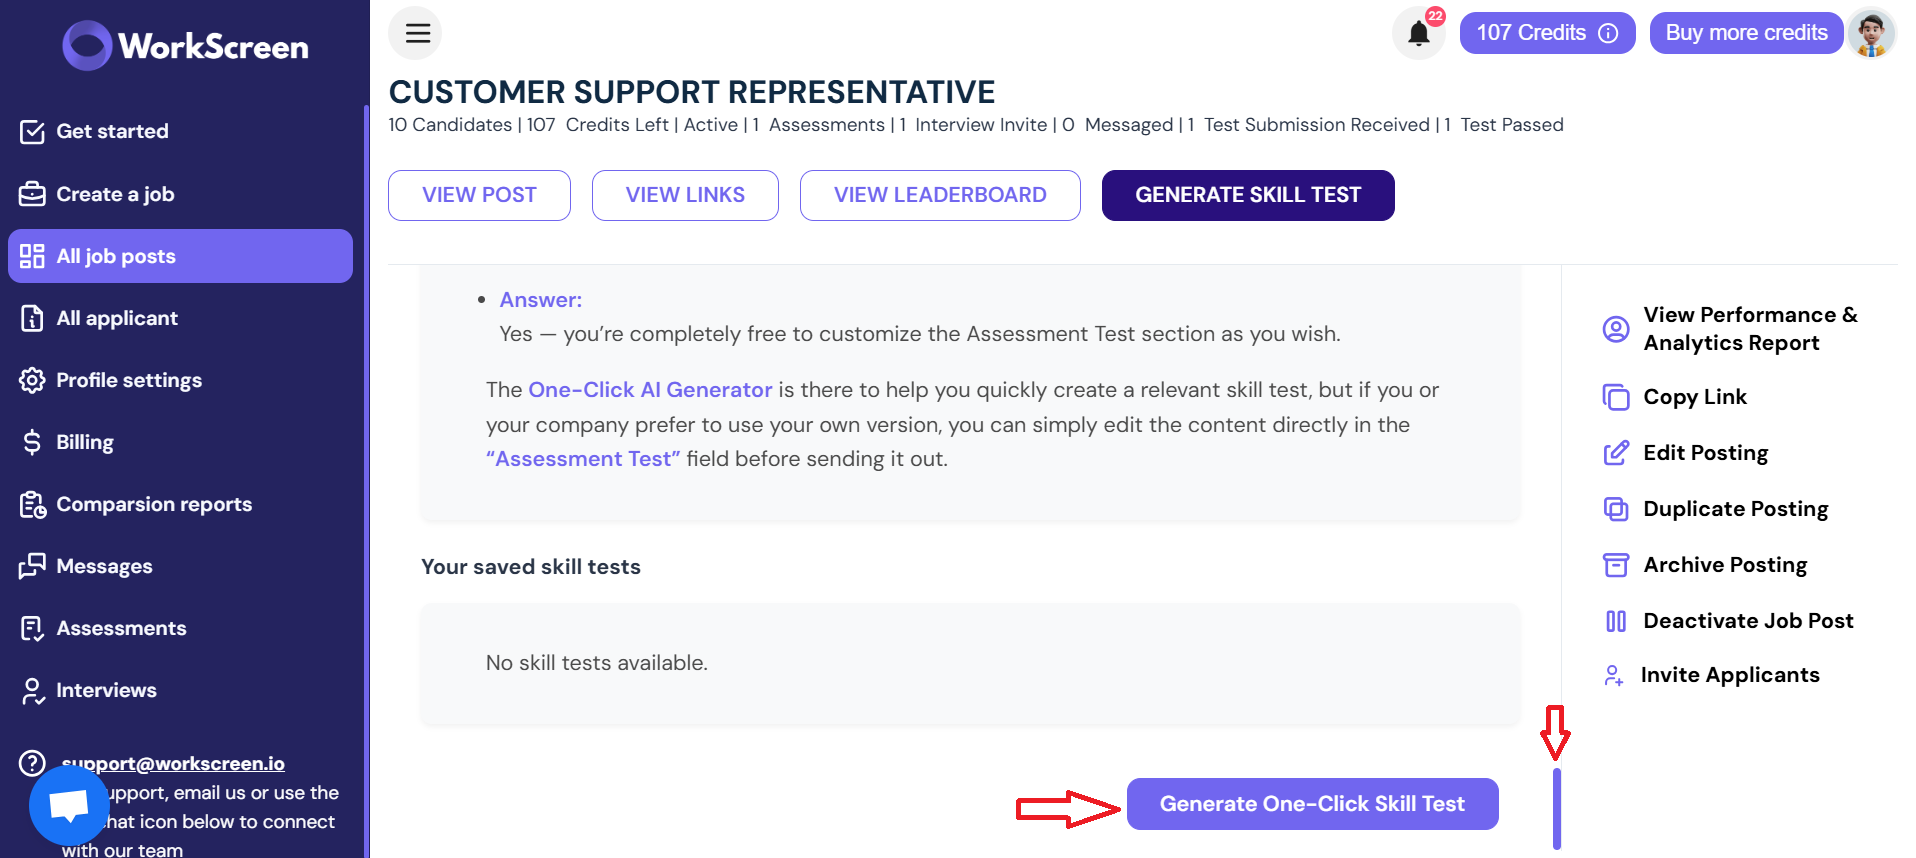
Task: Click the One-Click AI Generator link
Action: (650, 390)
